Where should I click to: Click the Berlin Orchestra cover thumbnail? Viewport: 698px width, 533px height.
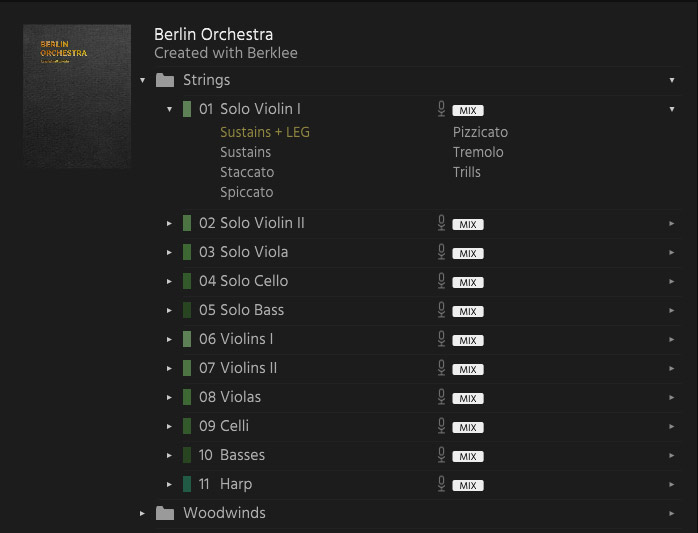tap(77, 96)
